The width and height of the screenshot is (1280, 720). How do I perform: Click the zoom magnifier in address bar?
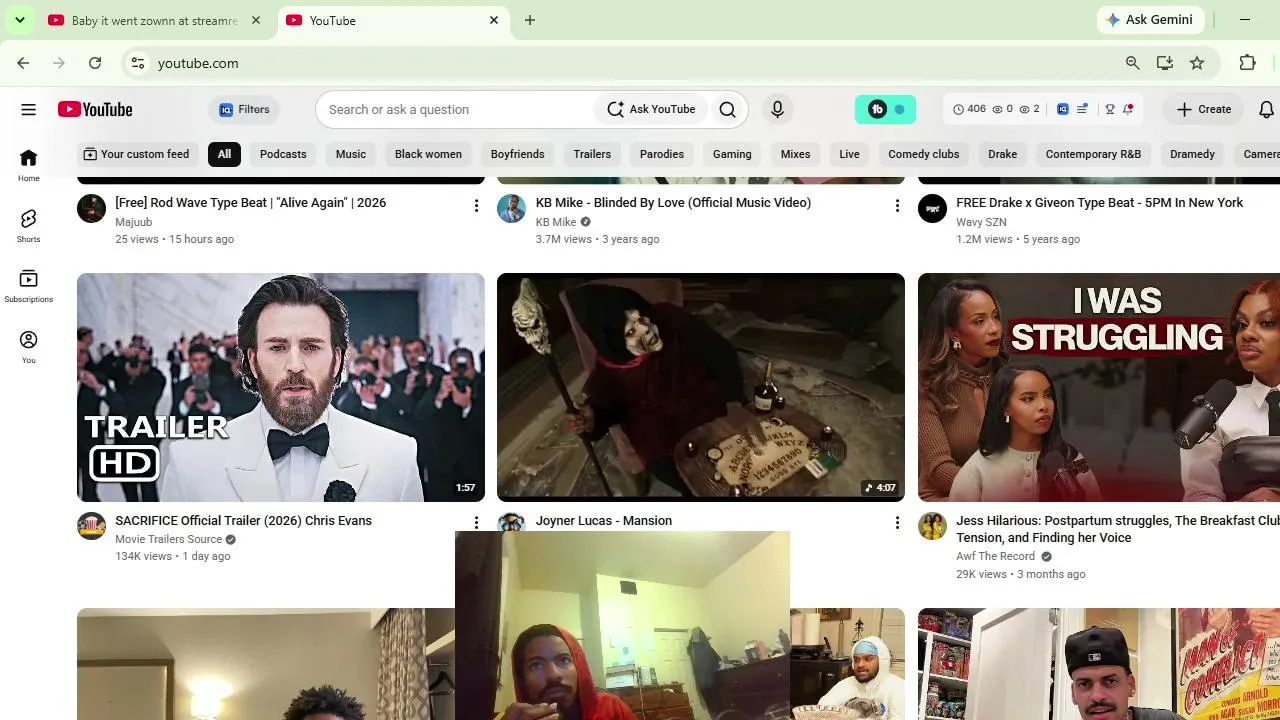[x=1133, y=63]
